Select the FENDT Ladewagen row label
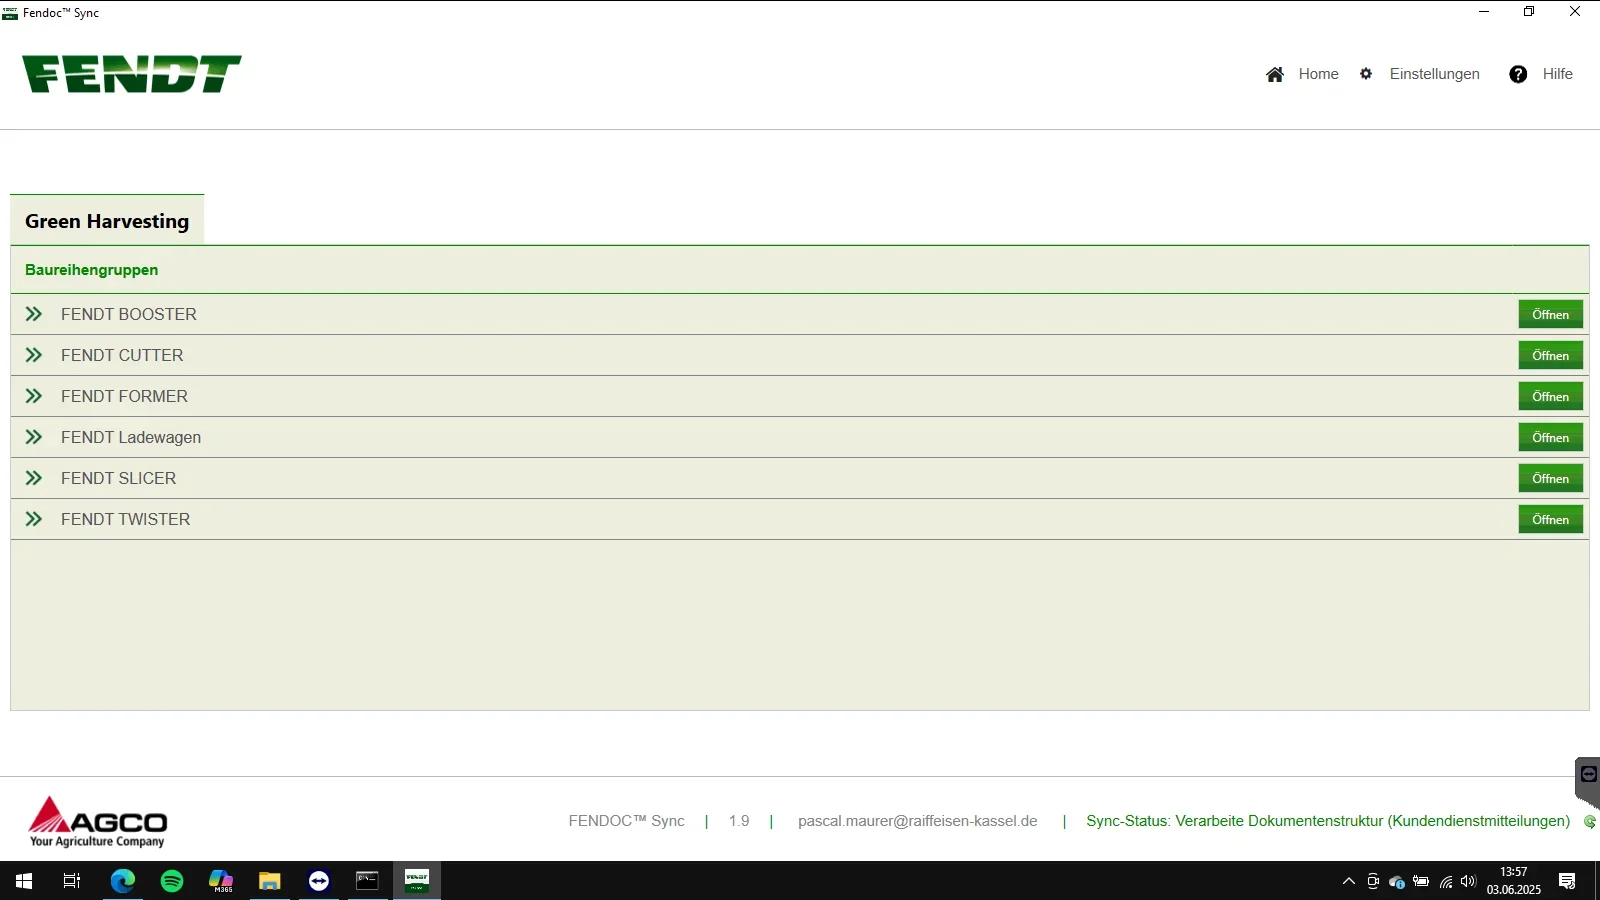Viewport: 1600px width, 900px height. pos(131,437)
